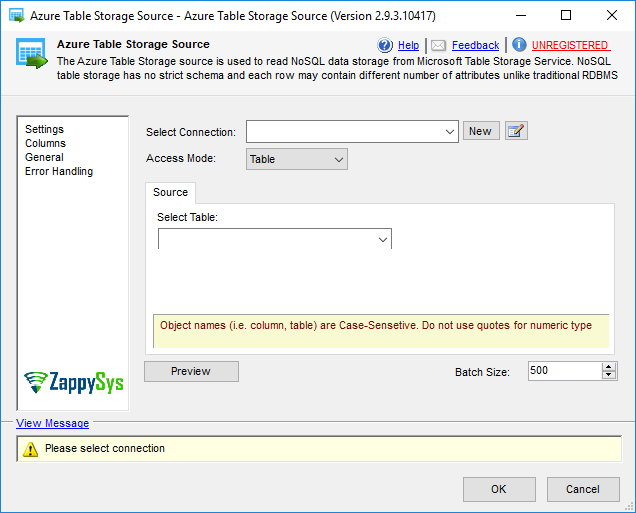Click the 'Select Table:' label
The image size is (636, 513).
(187, 217)
